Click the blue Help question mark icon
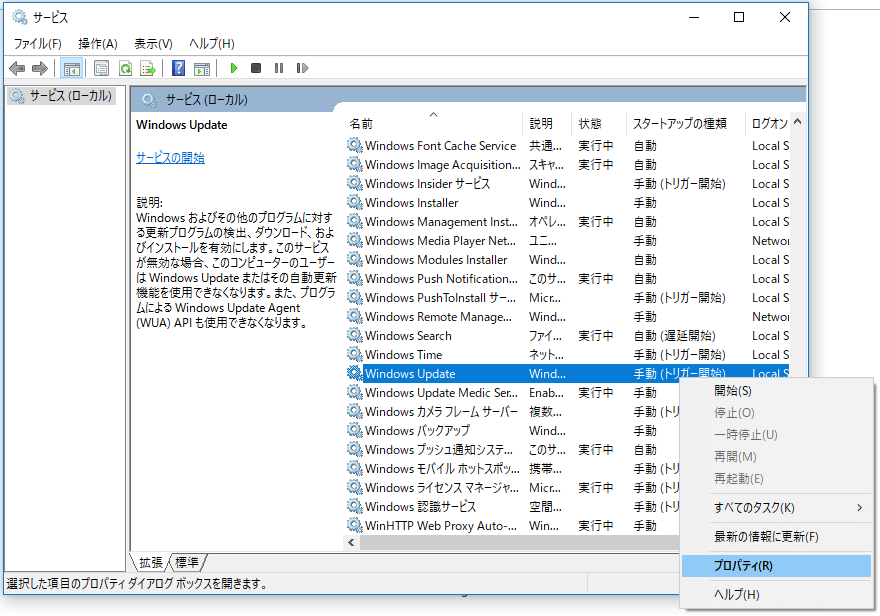880x616 pixels. click(178, 68)
